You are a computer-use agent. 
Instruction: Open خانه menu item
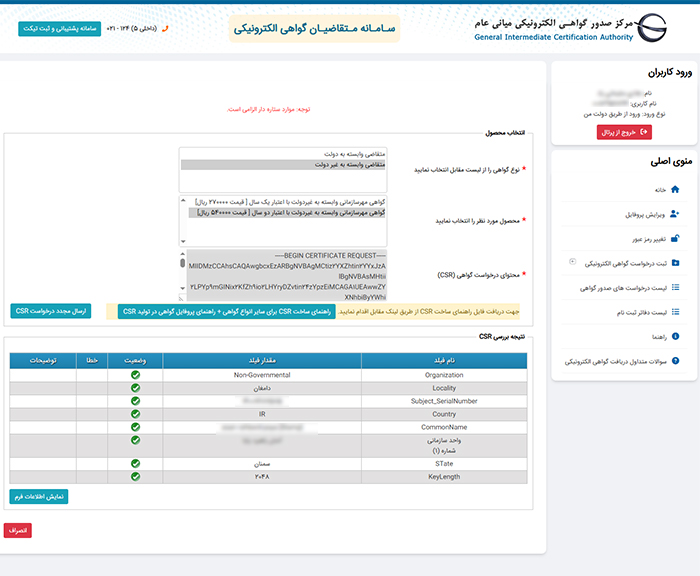[660, 190]
